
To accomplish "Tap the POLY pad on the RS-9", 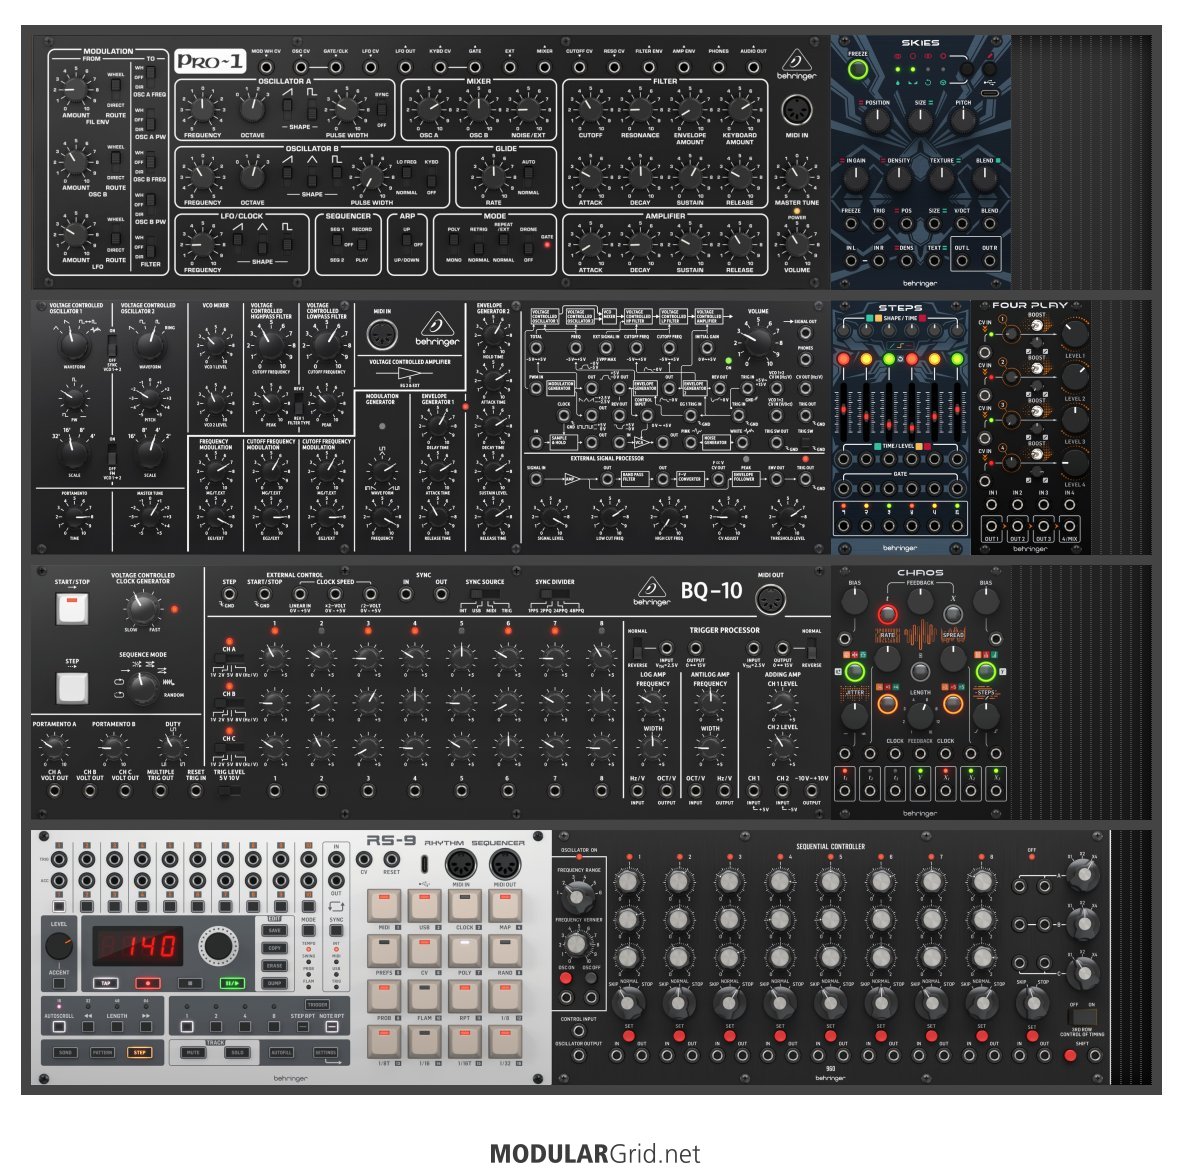I will pyautogui.click(x=464, y=951).
